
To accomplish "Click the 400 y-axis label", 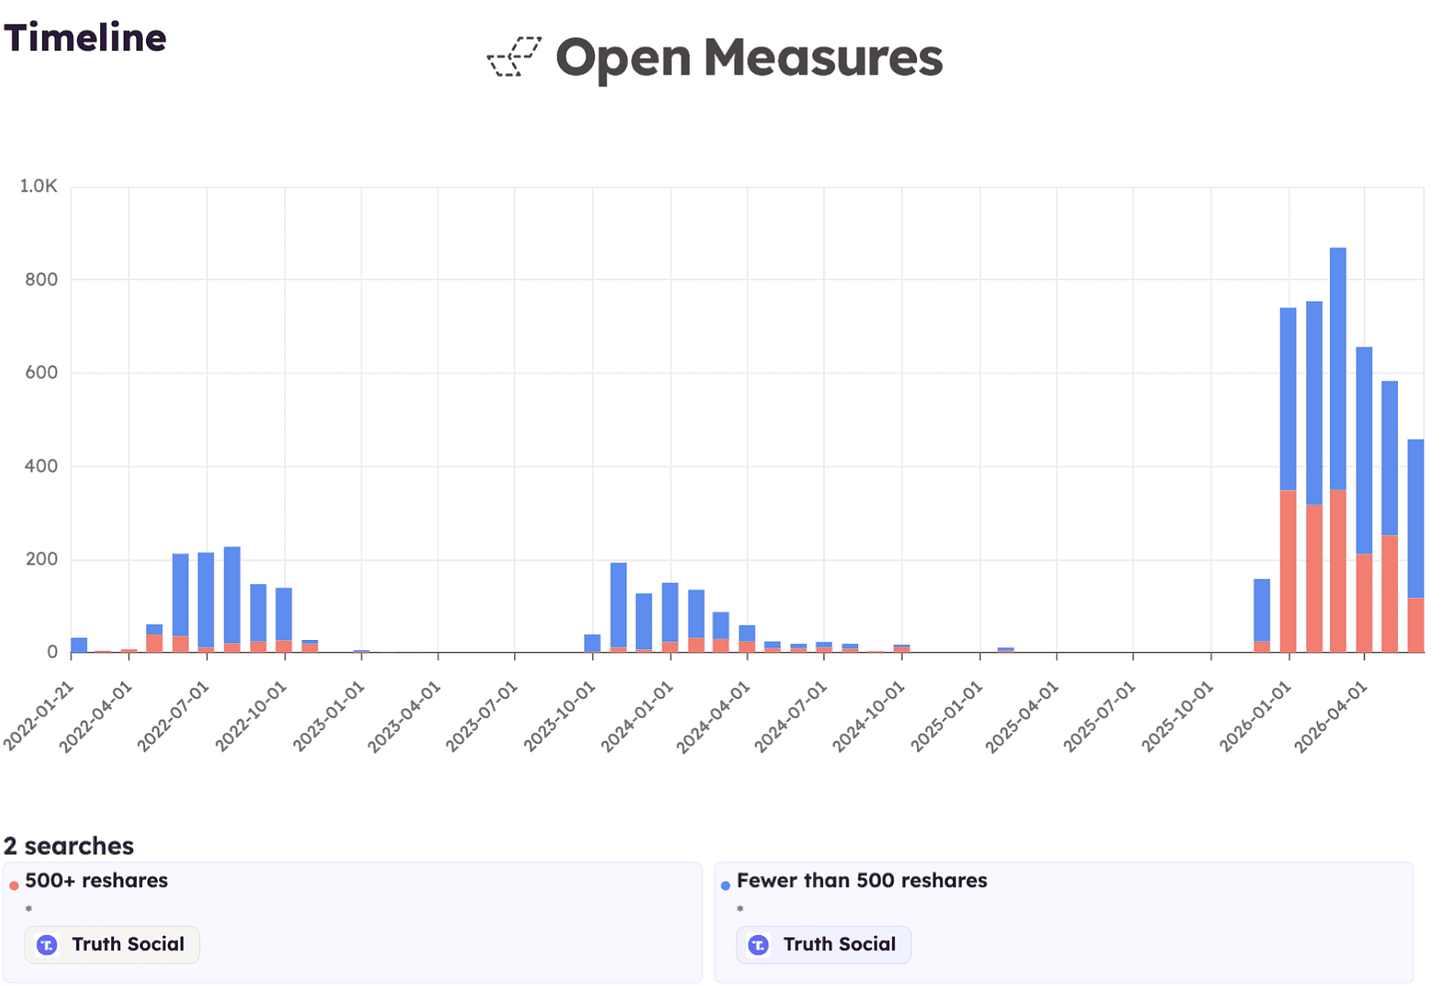I will 42,466.
